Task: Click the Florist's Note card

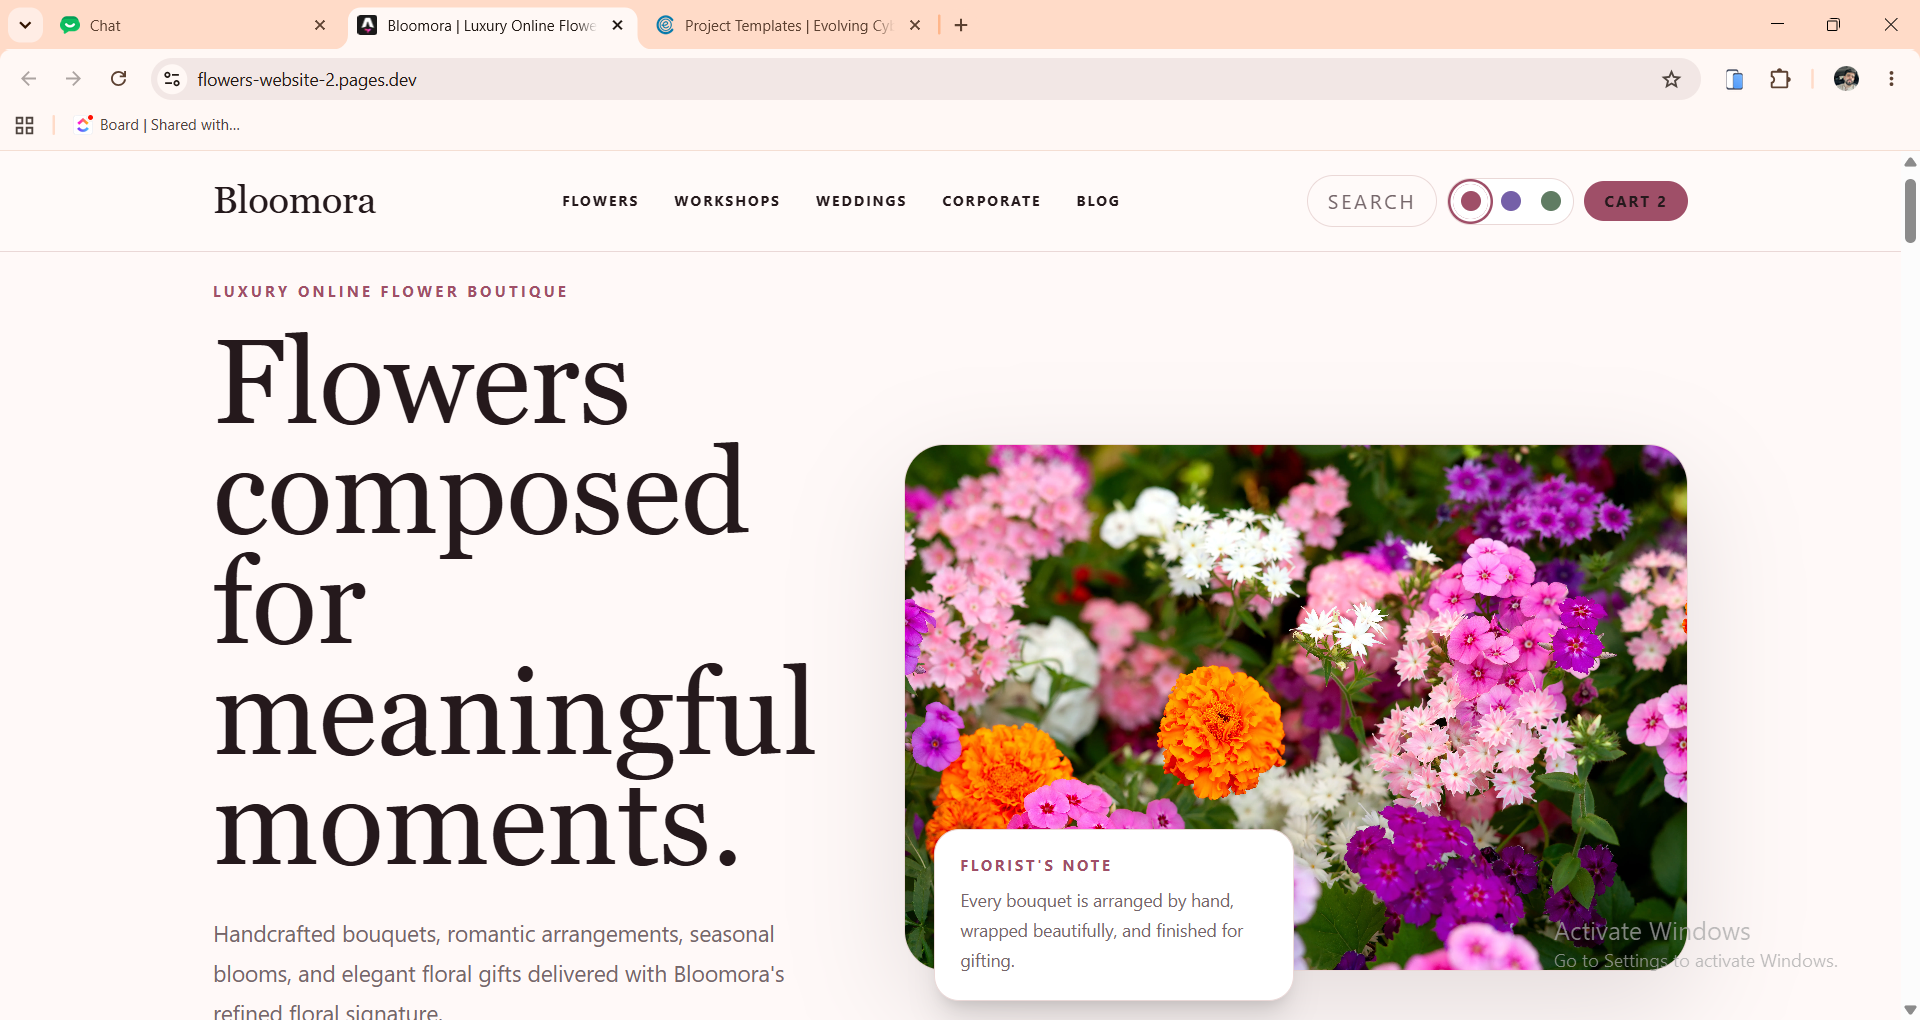Action: point(1113,914)
